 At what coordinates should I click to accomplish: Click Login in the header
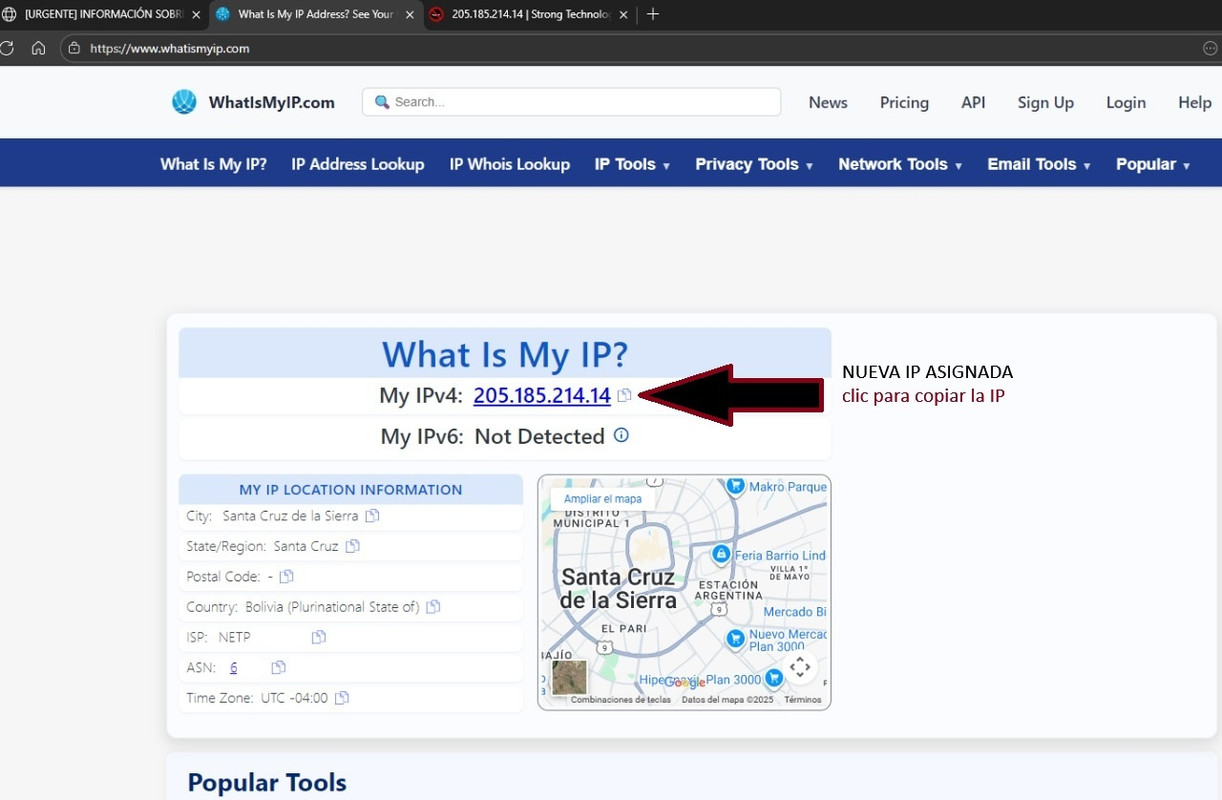coord(1126,102)
